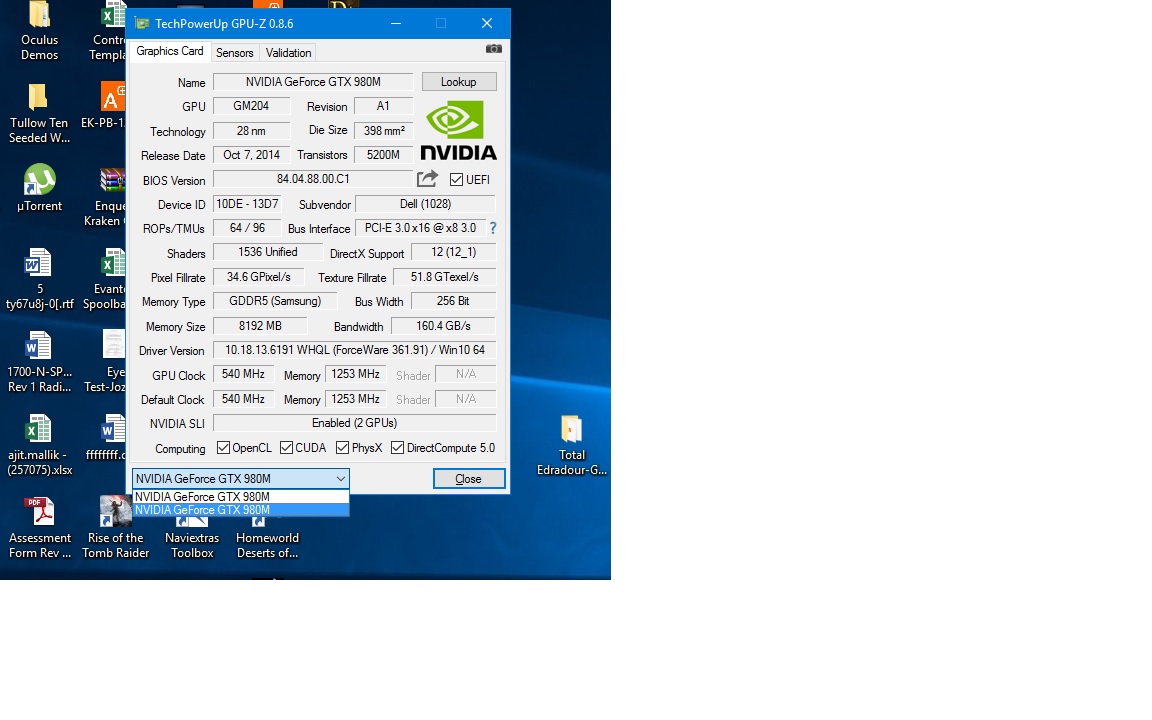The height and width of the screenshot is (720, 1152).
Task: Click the Texture Fillrate value 51.8 GTexel/s
Action: coord(444,277)
